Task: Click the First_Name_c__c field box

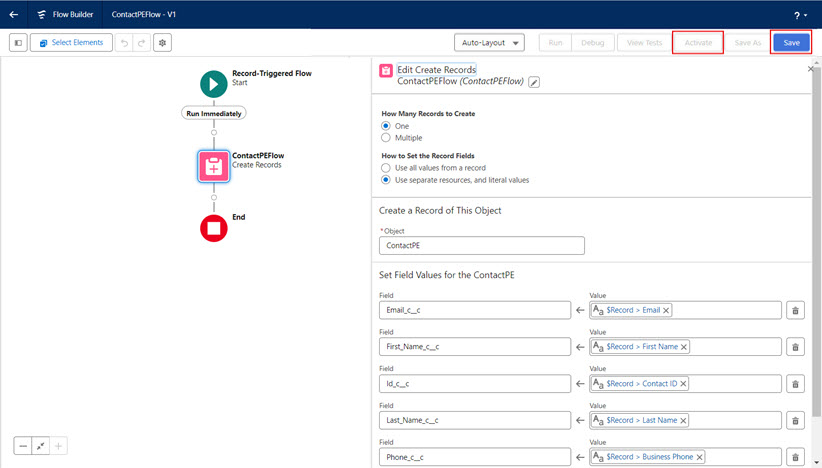Action: point(475,347)
